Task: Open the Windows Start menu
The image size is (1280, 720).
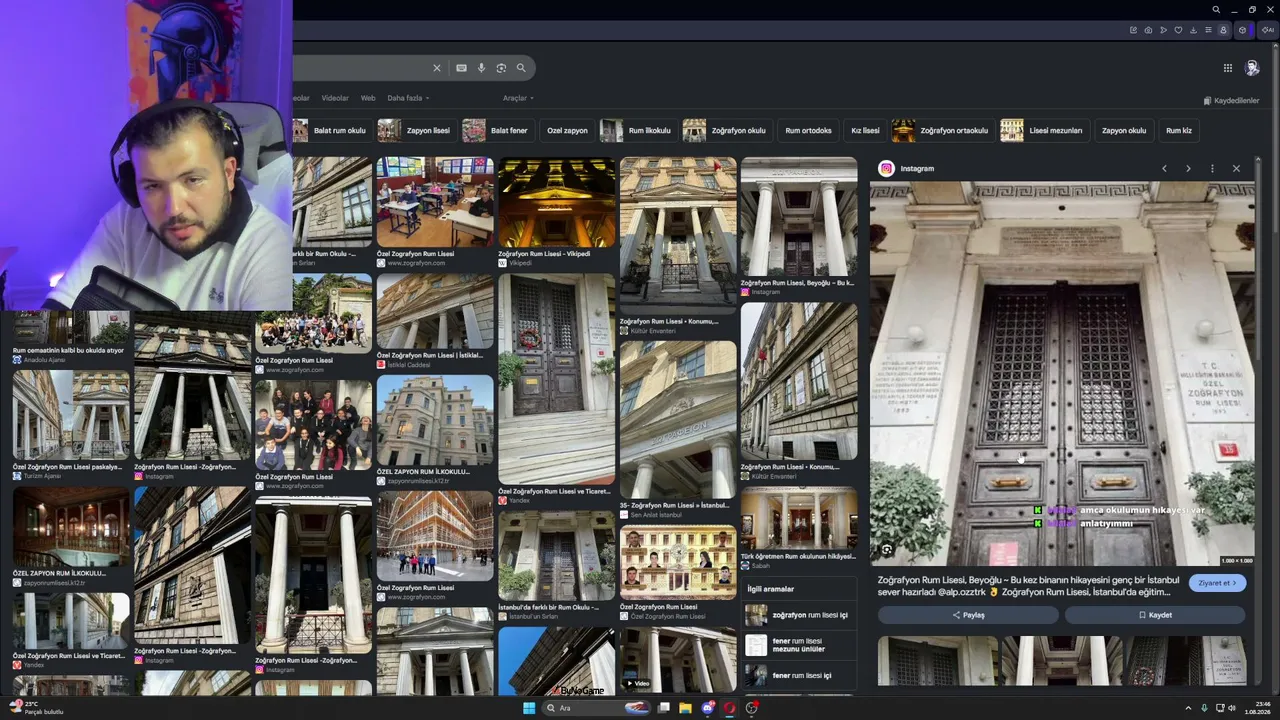Action: click(529, 708)
